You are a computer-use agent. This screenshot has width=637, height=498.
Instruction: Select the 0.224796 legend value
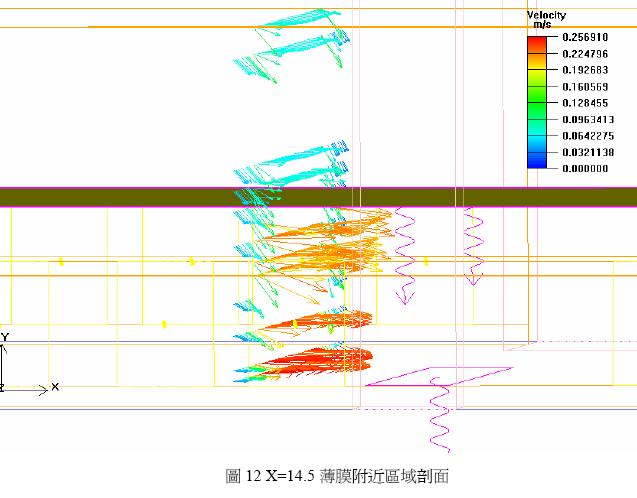click(585, 54)
